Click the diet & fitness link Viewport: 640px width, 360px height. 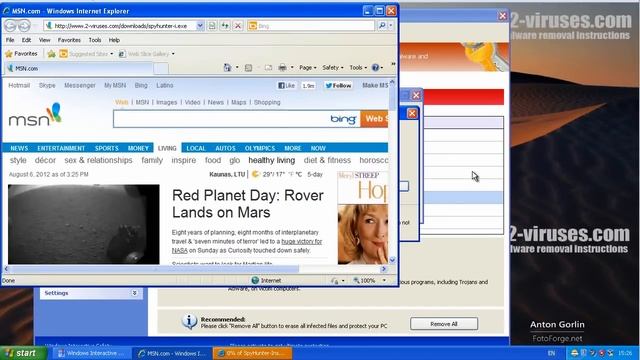[327, 160]
